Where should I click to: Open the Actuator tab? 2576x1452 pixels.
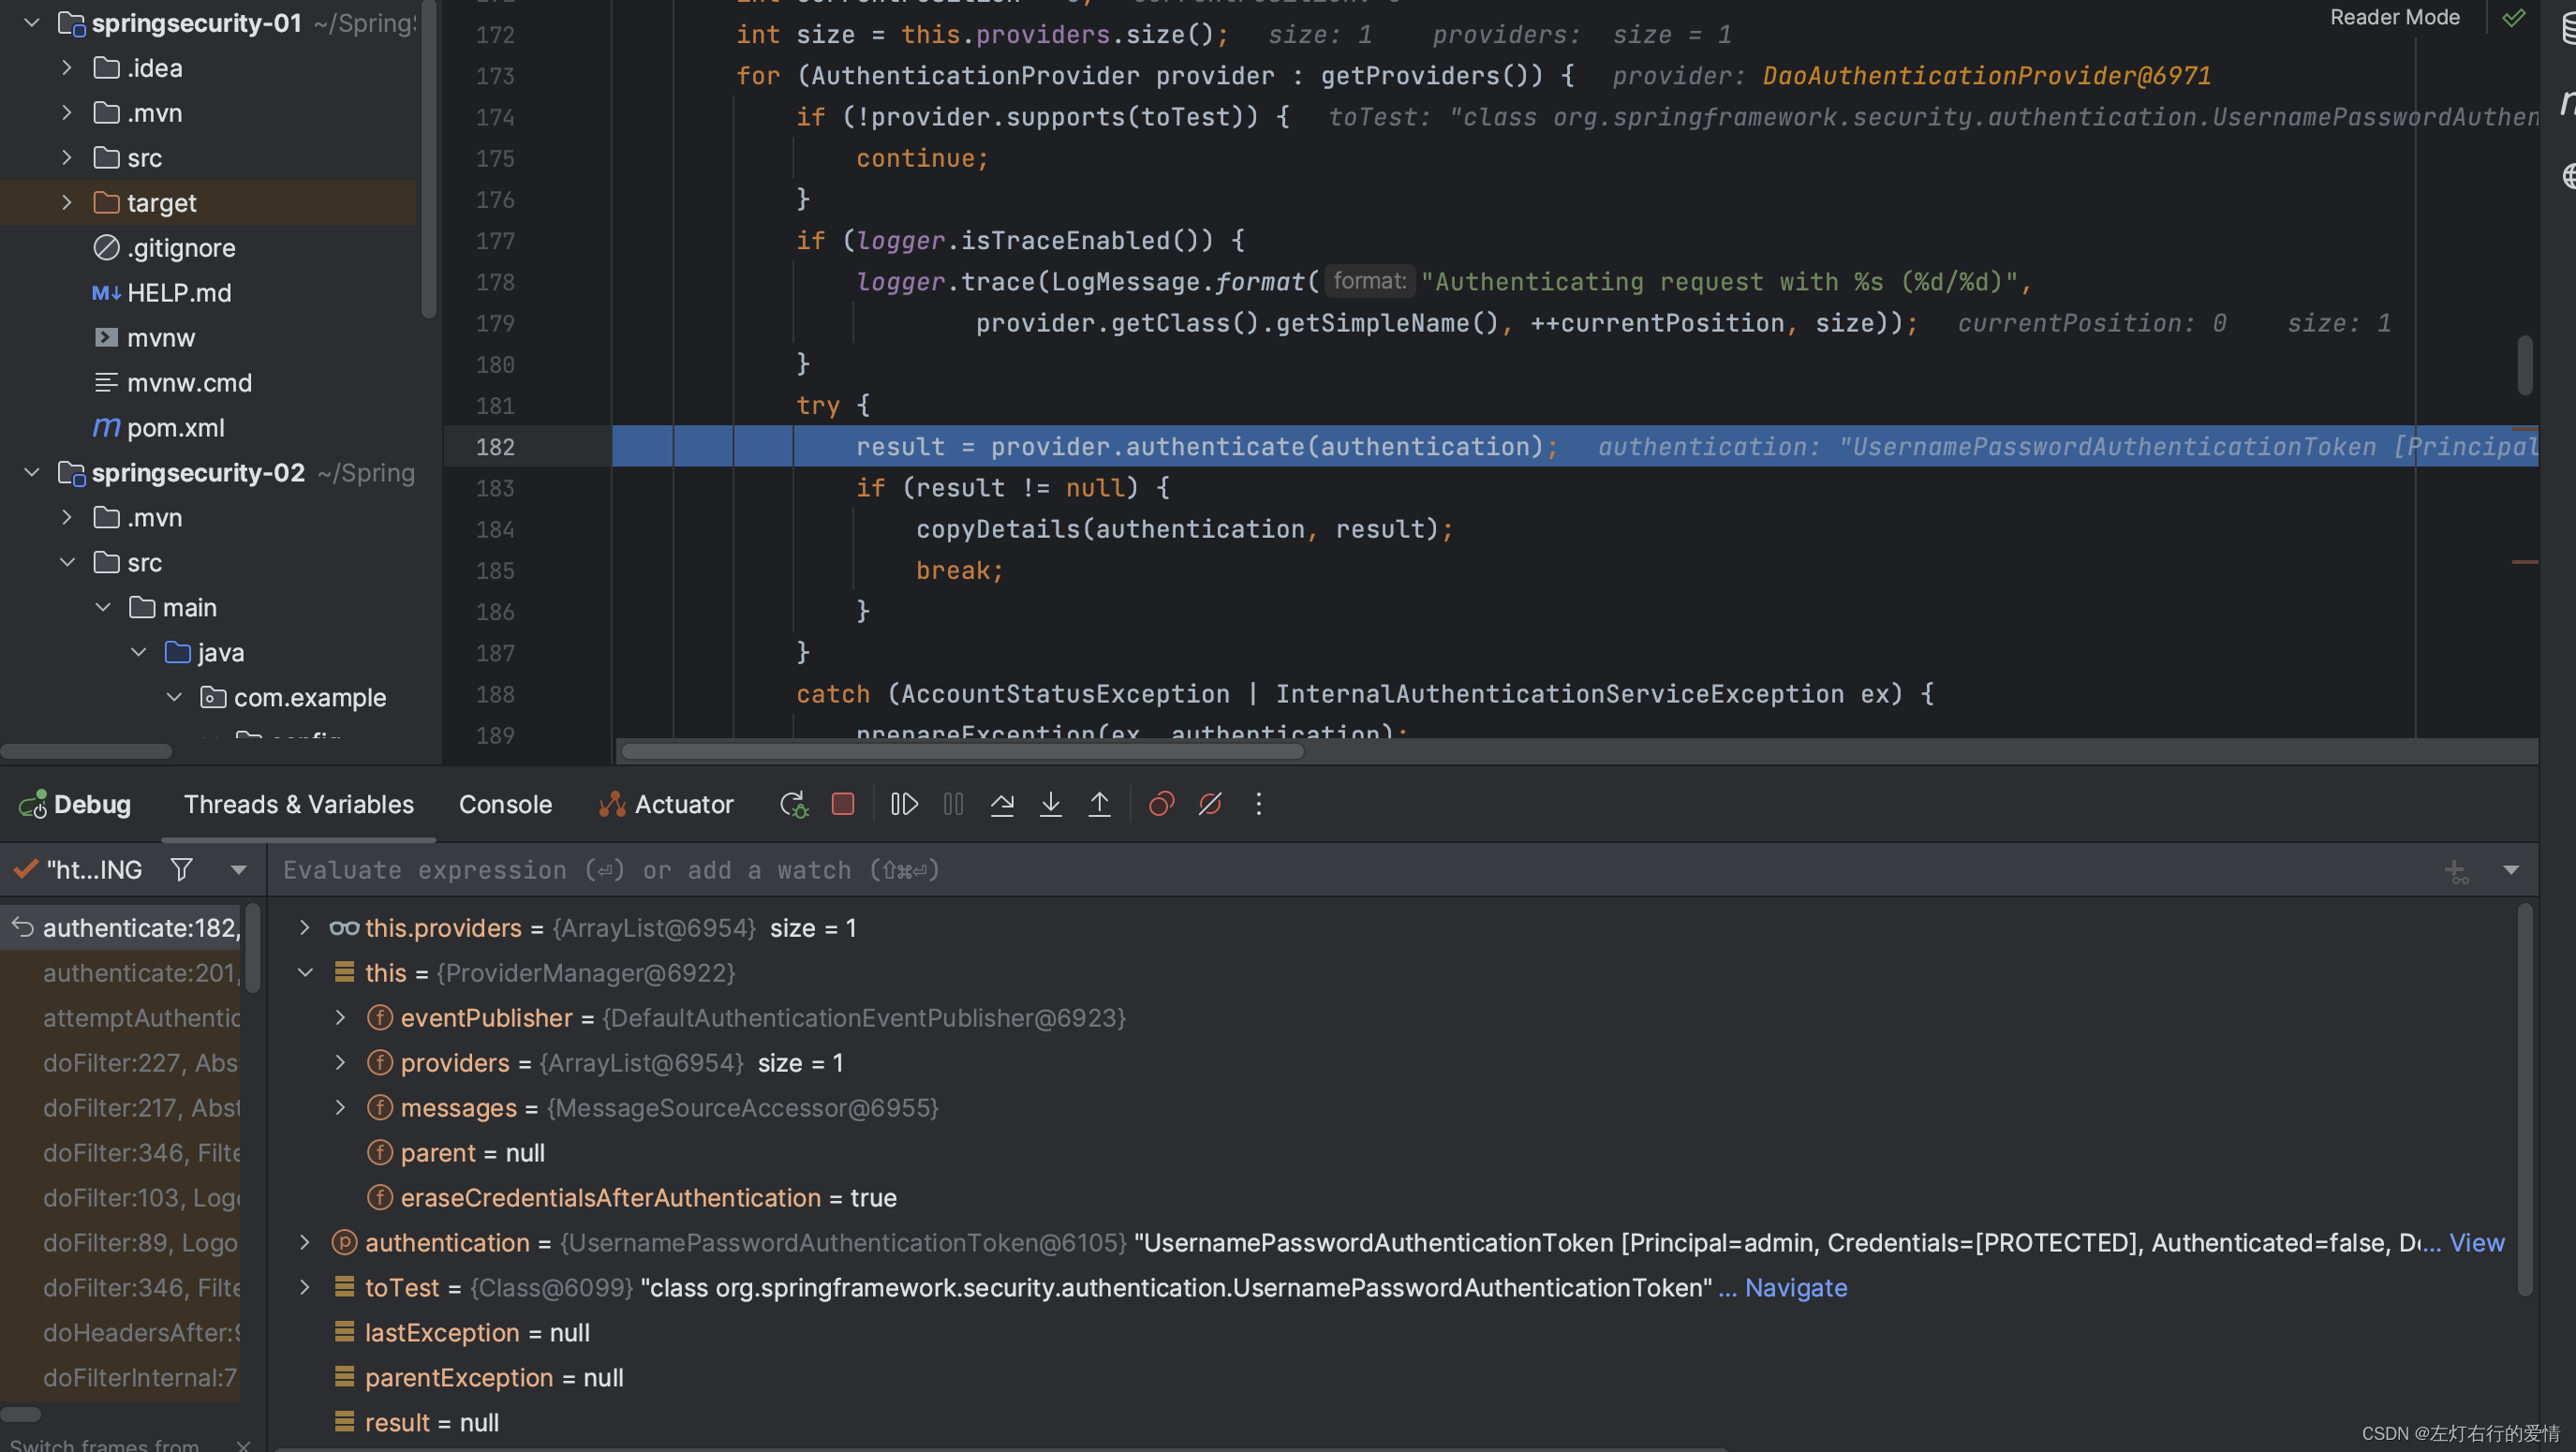665,804
